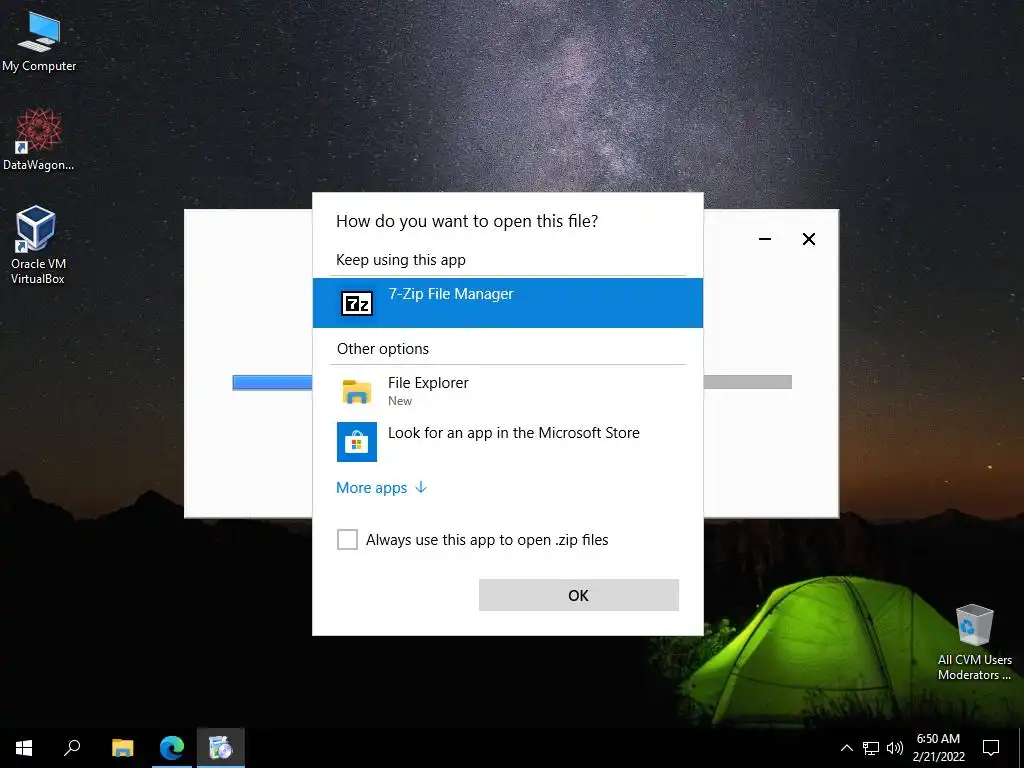Close the background installer window
The height and width of the screenshot is (768, 1024).
[x=808, y=239]
